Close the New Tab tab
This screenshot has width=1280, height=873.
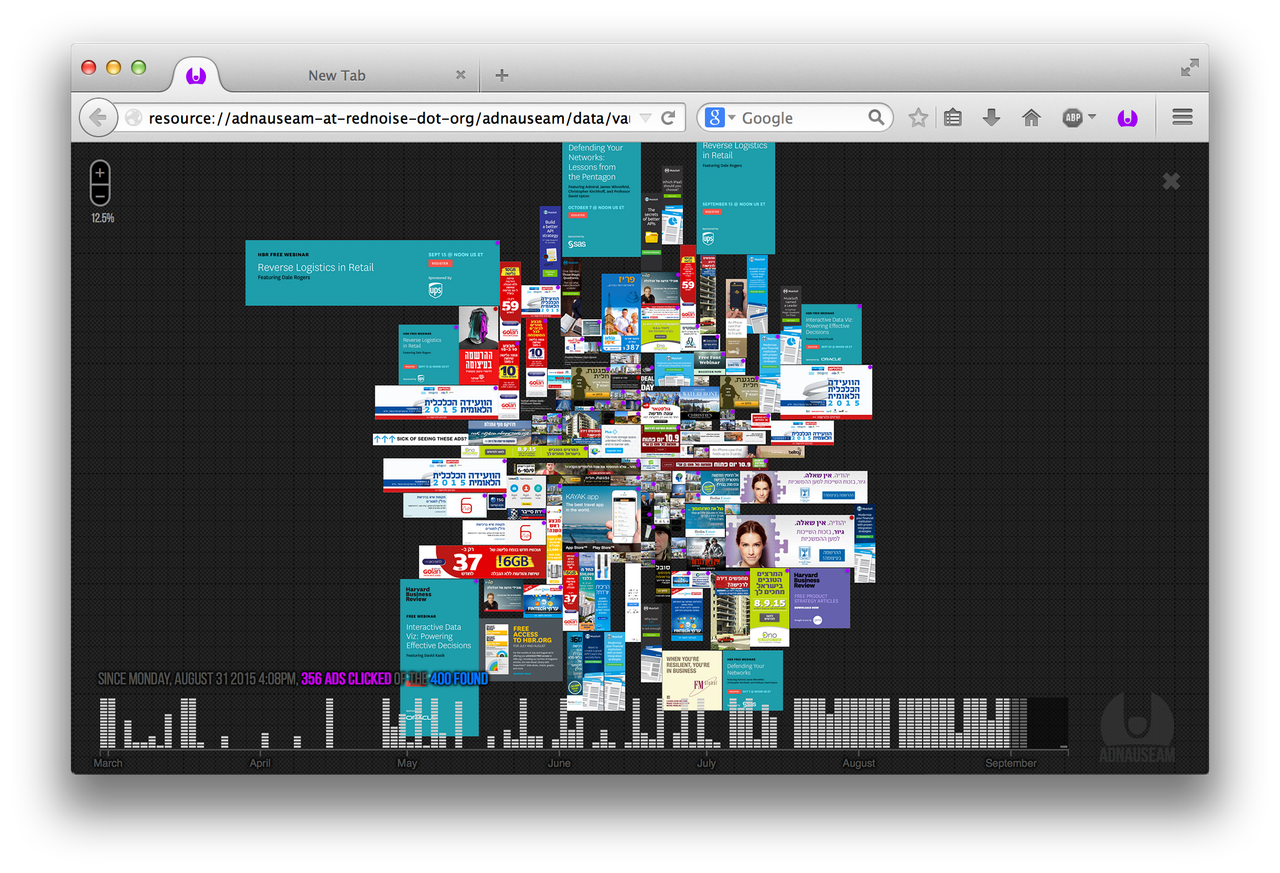point(461,75)
